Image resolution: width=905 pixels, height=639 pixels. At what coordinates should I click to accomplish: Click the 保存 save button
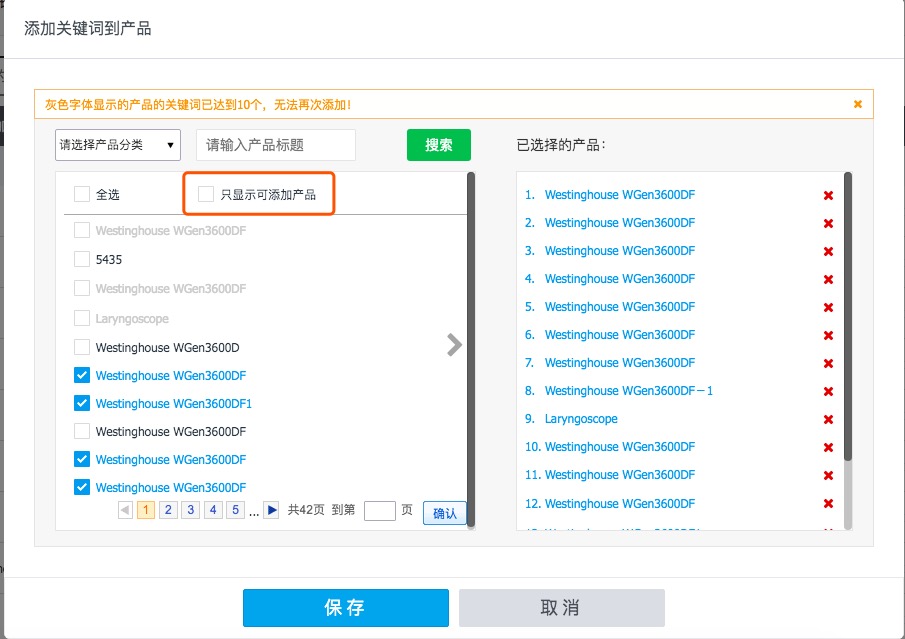click(x=345, y=607)
